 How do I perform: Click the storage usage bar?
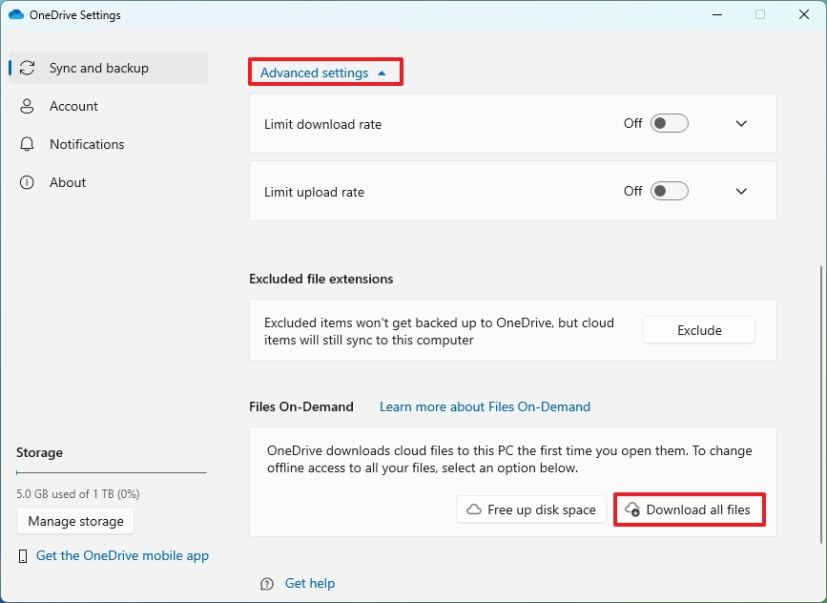[x=110, y=472]
